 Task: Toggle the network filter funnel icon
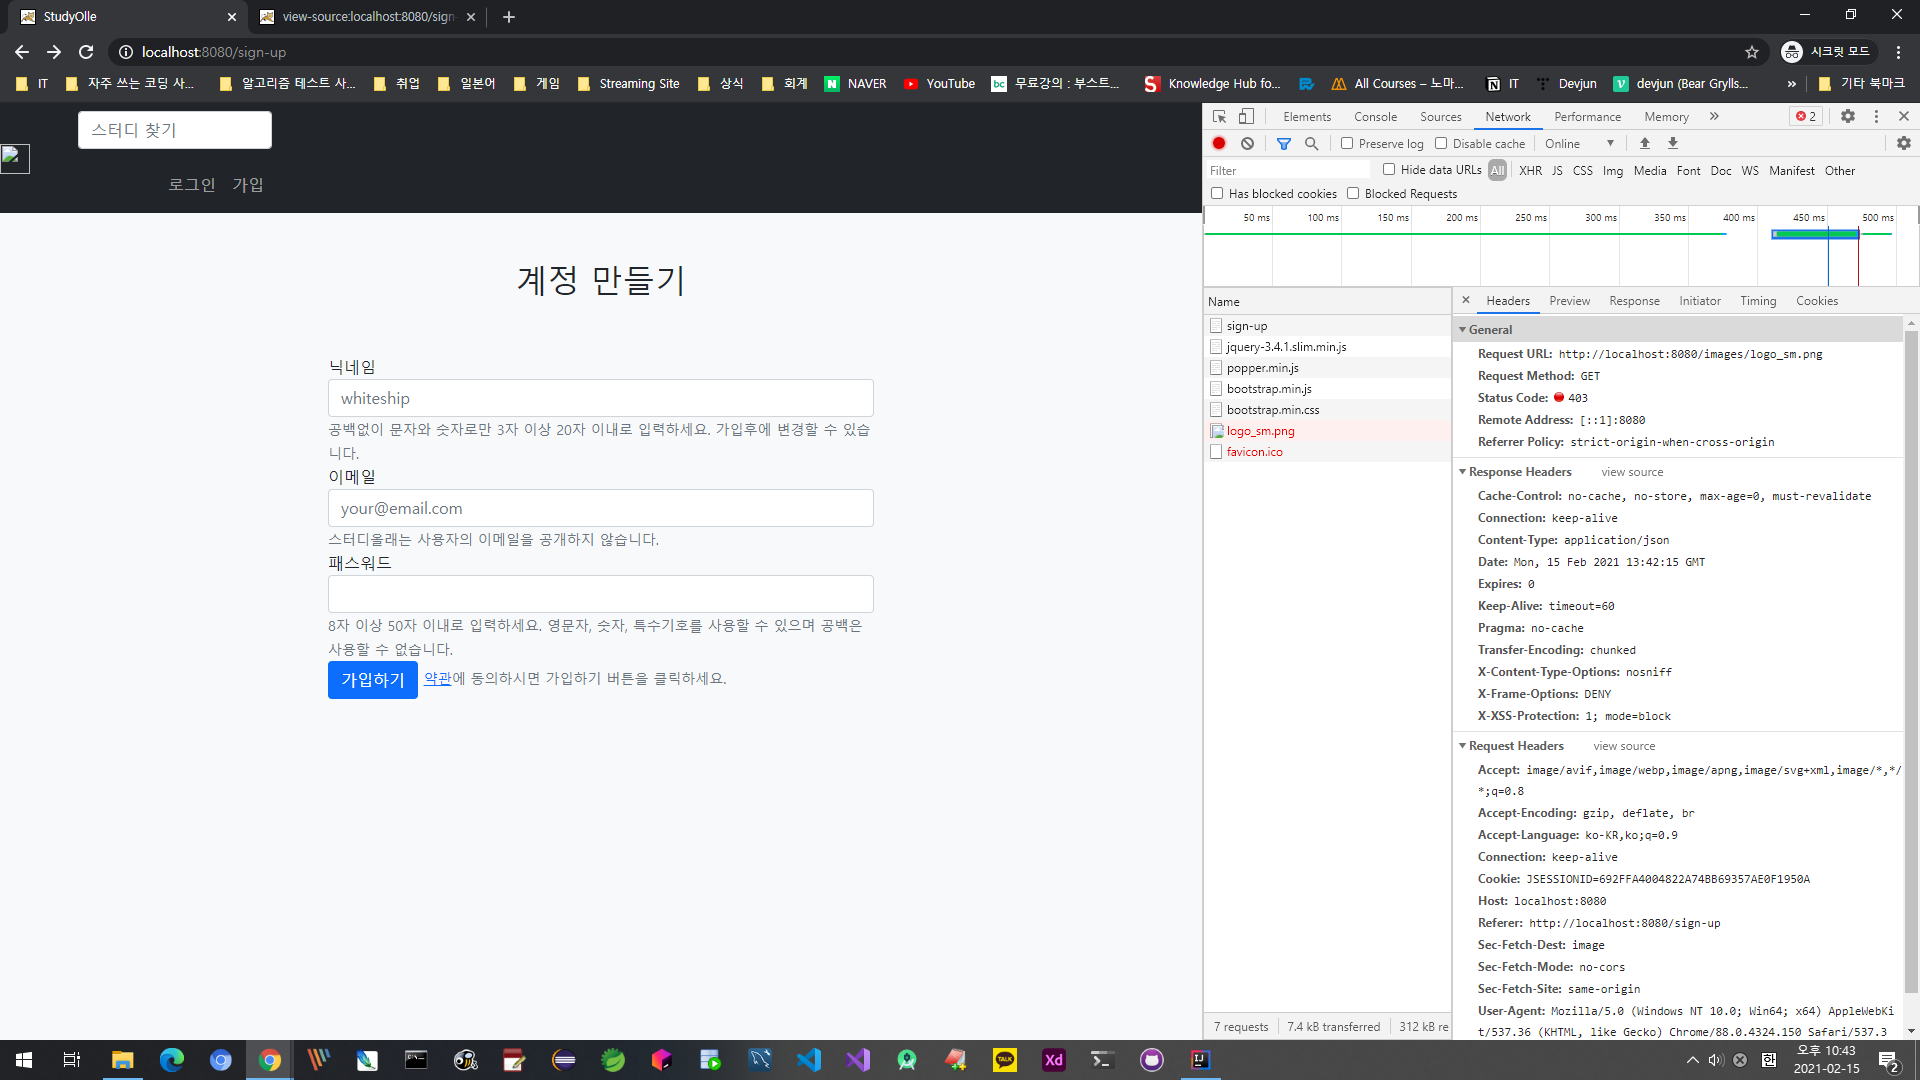[1284, 143]
